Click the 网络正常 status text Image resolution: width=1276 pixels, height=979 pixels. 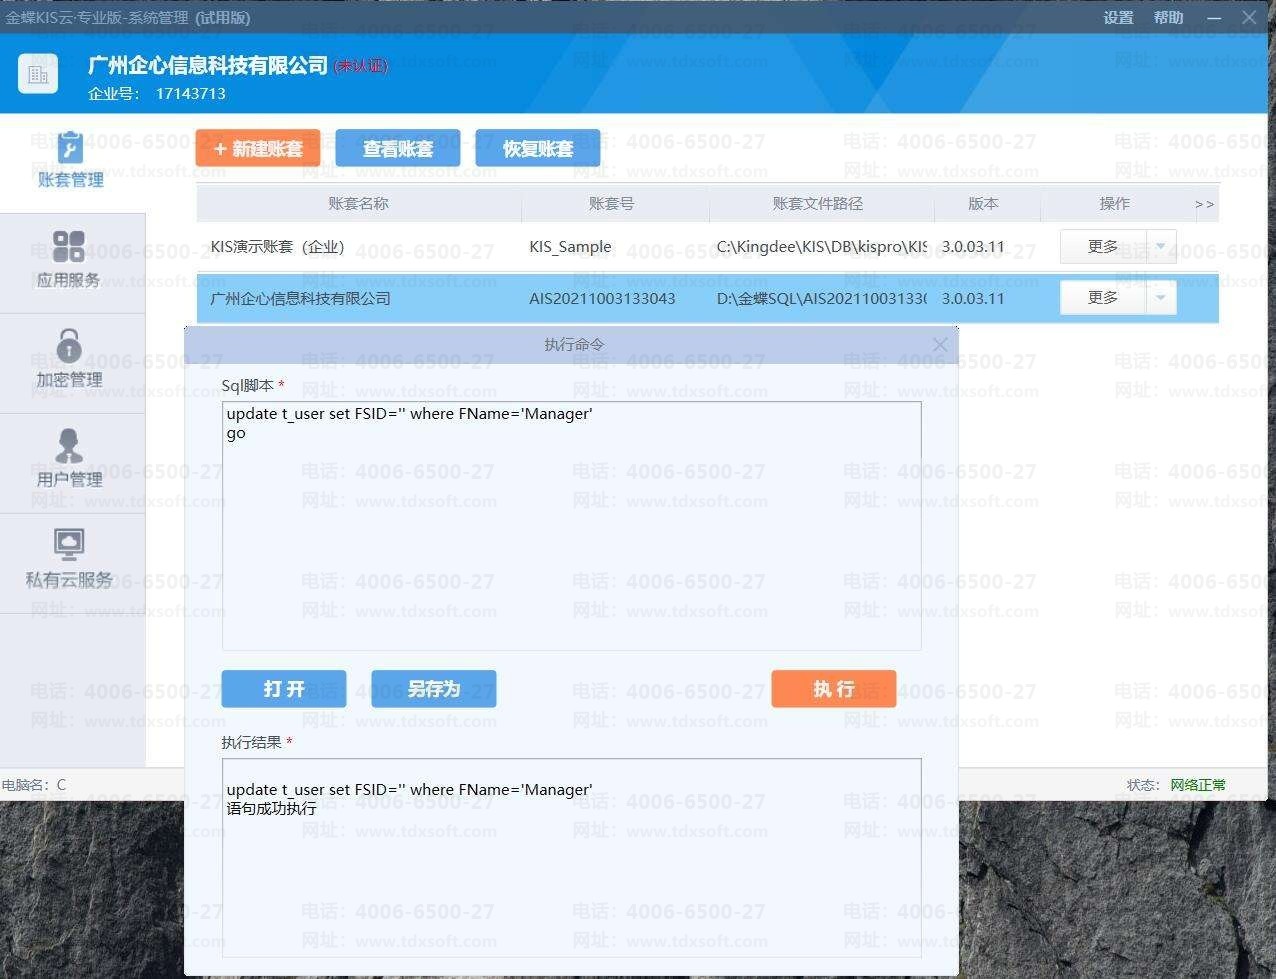point(1198,785)
